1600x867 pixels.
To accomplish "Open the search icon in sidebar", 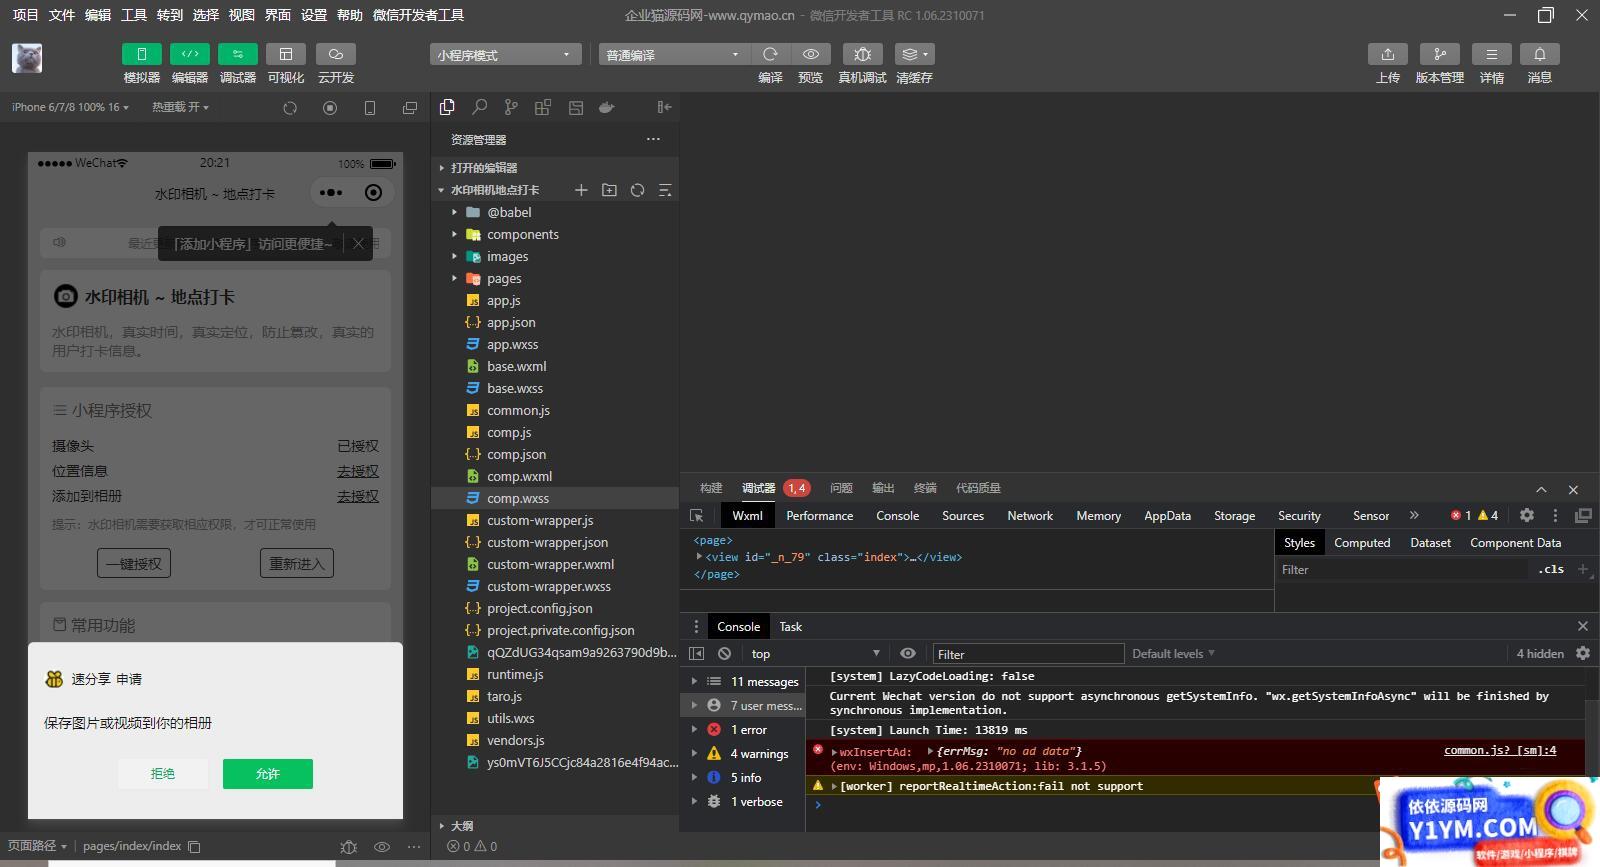I will (x=480, y=107).
